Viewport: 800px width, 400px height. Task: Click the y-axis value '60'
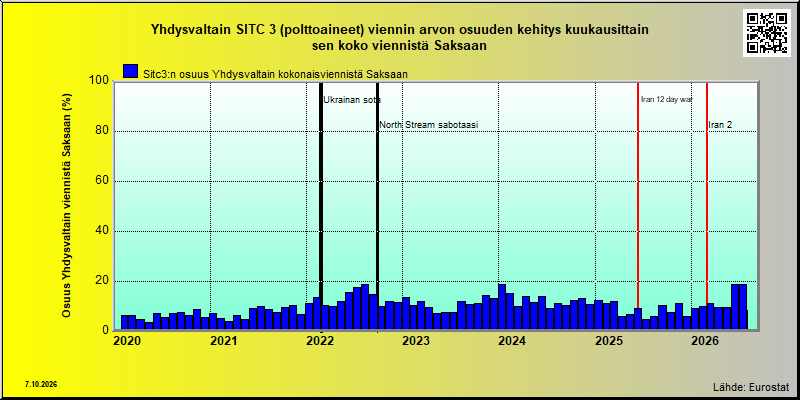[x=104, y=181]
